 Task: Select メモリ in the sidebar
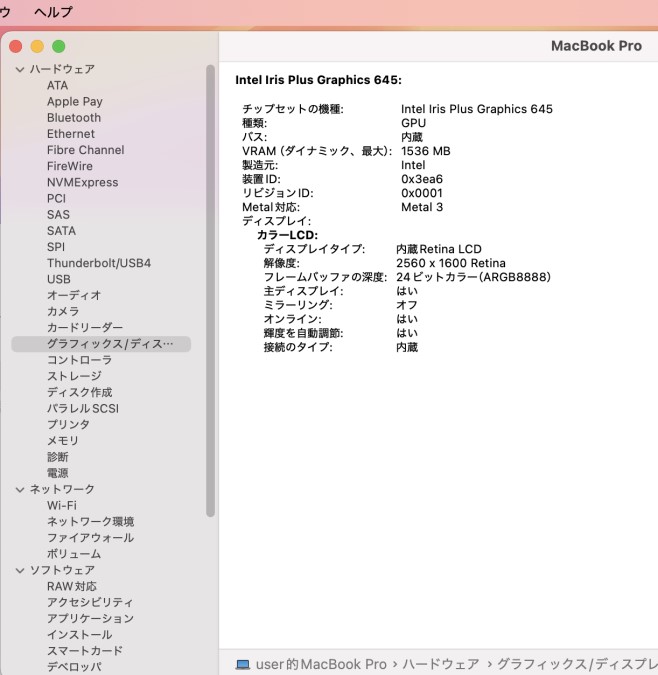[x=63, y=441]
